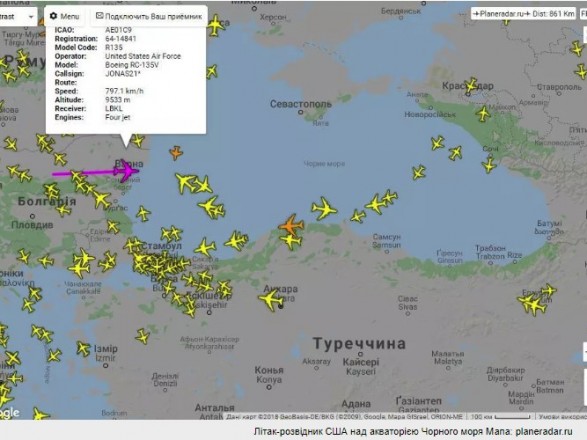Click the Model value Boeing RC-135V
This screenshot has width=587, height=440.
(x=132, y=65)
